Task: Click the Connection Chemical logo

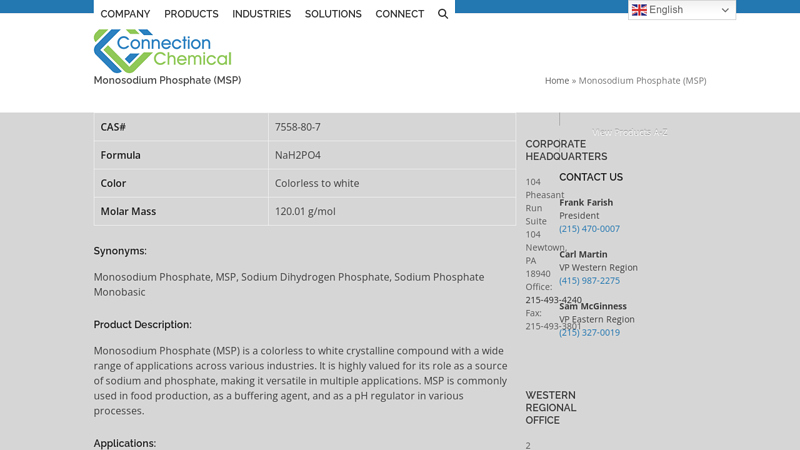Action: tap(163, 51)
